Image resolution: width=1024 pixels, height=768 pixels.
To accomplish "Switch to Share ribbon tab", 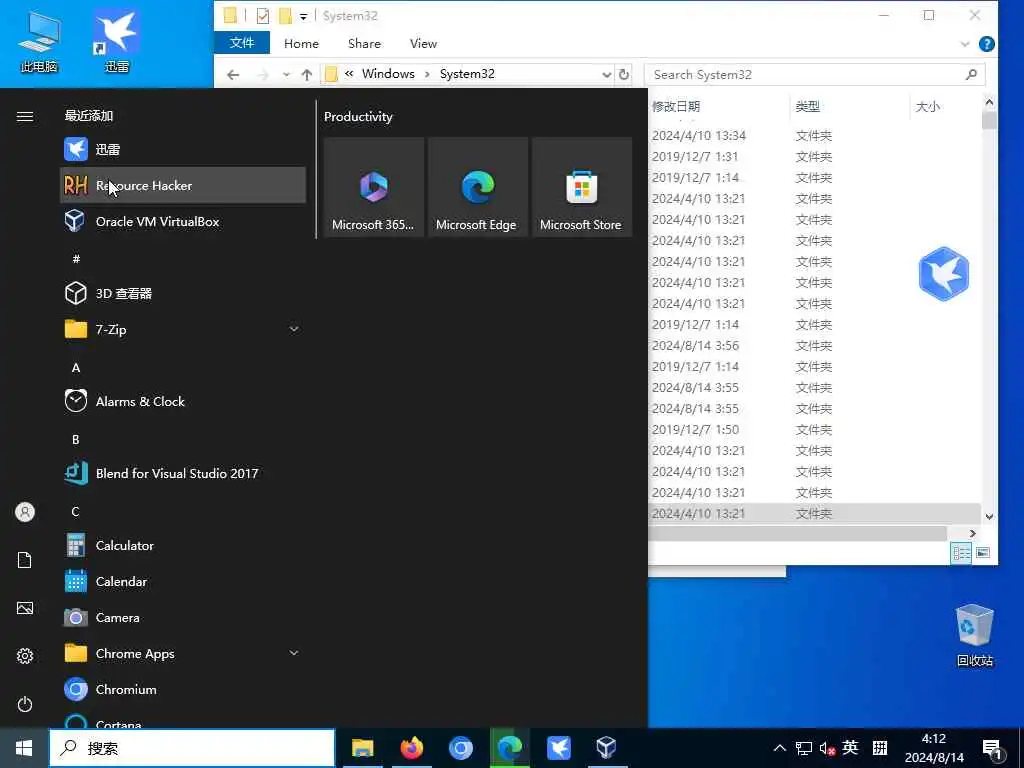I will [x=364, y=44].
